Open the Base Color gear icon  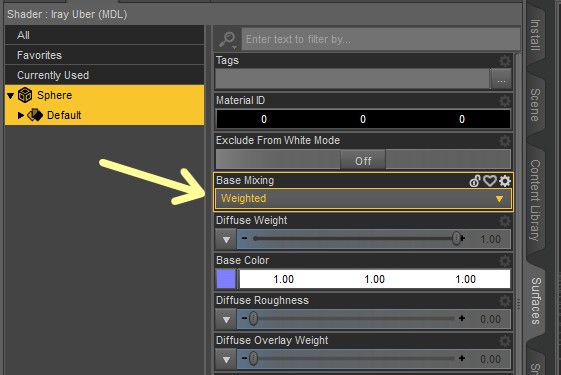505,261
